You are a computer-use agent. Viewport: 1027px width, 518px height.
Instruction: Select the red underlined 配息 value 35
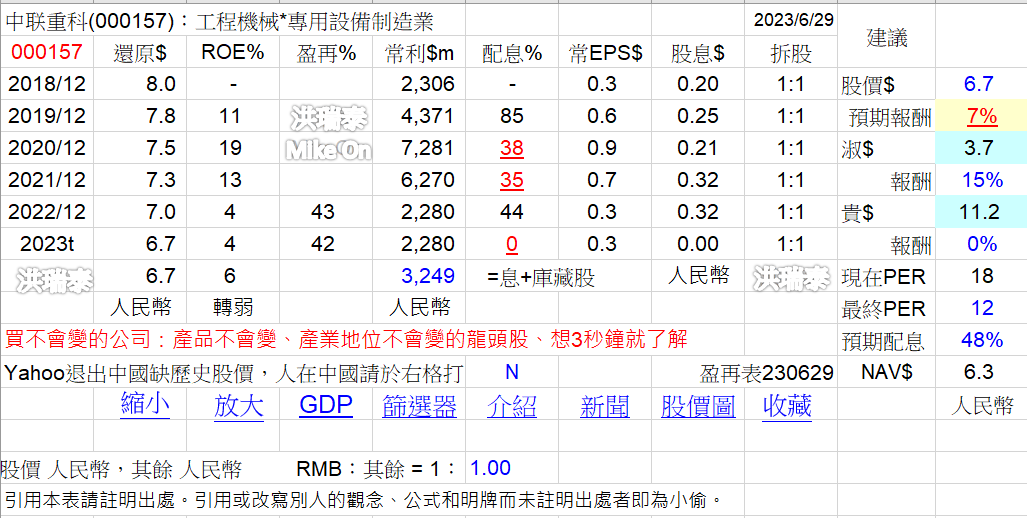pyautogui.click(x=512, y=181)
